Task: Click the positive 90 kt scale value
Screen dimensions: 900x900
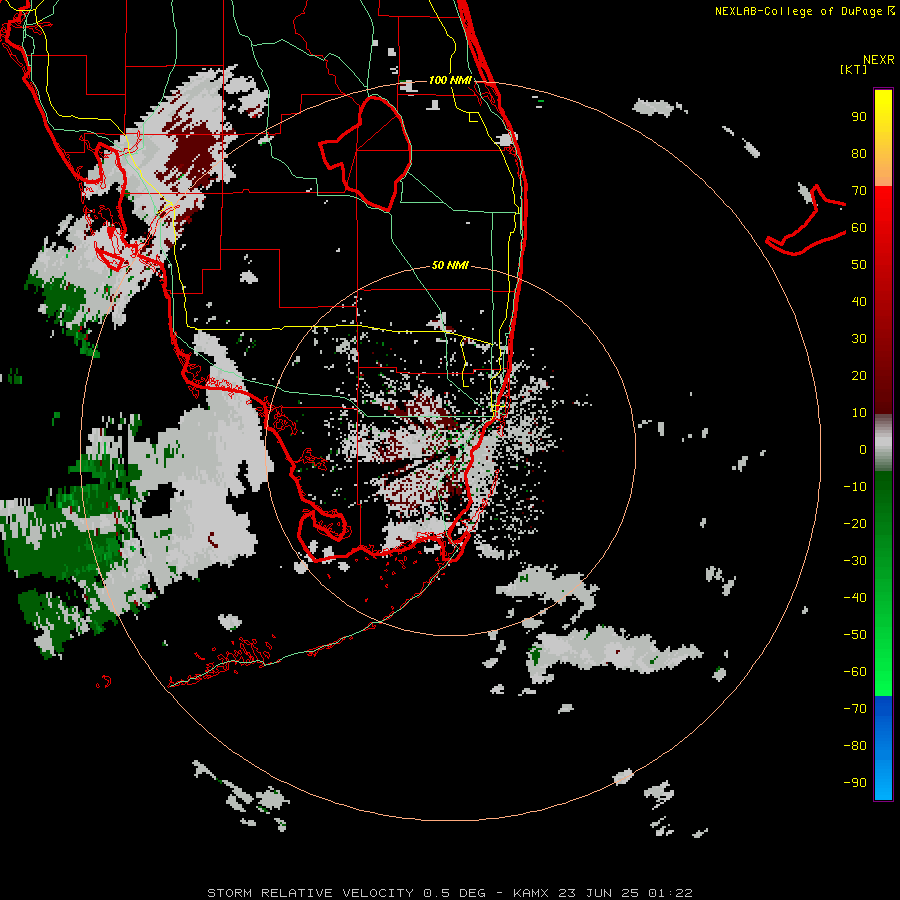Action: (x=859, y=117)
